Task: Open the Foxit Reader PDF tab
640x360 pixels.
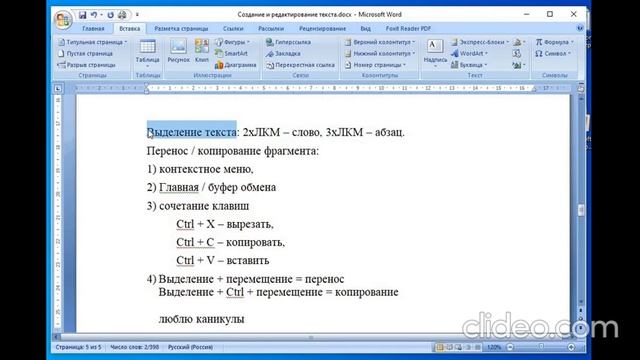Action: pos(408,29)
